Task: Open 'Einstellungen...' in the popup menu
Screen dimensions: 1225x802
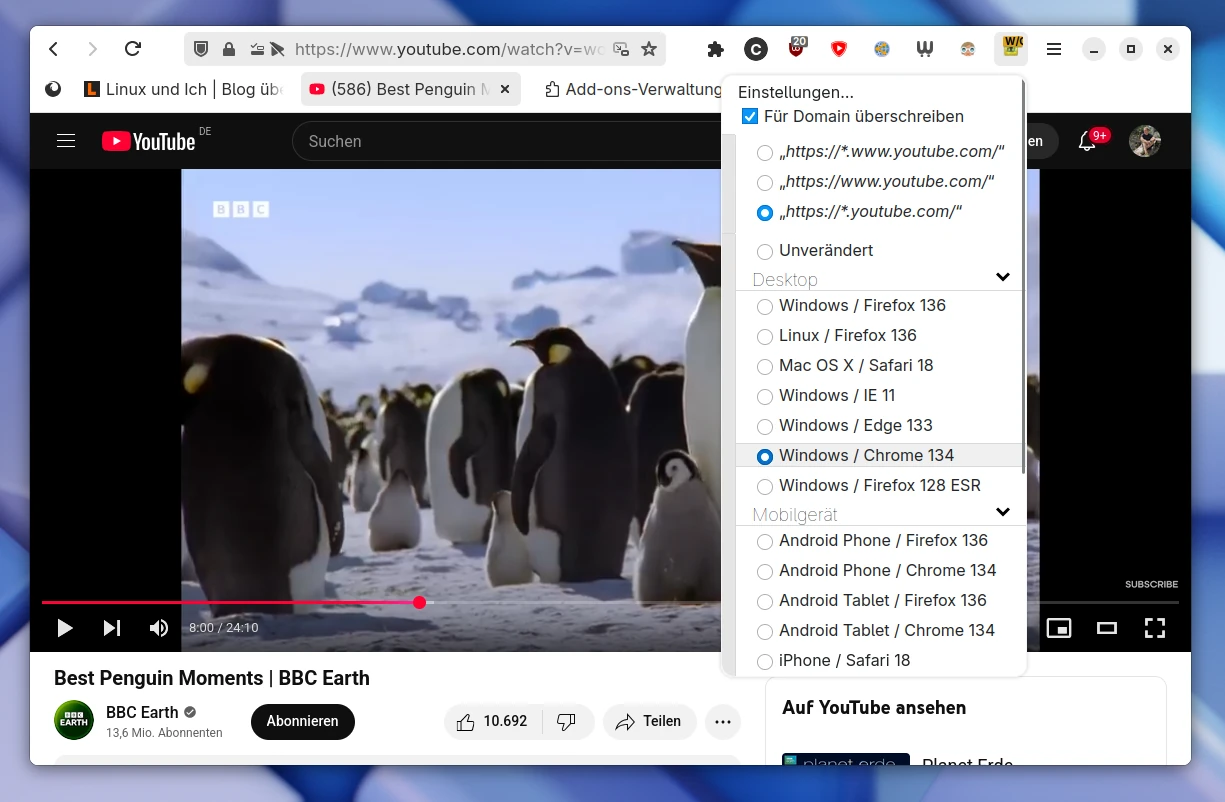Action: (796, 92)
